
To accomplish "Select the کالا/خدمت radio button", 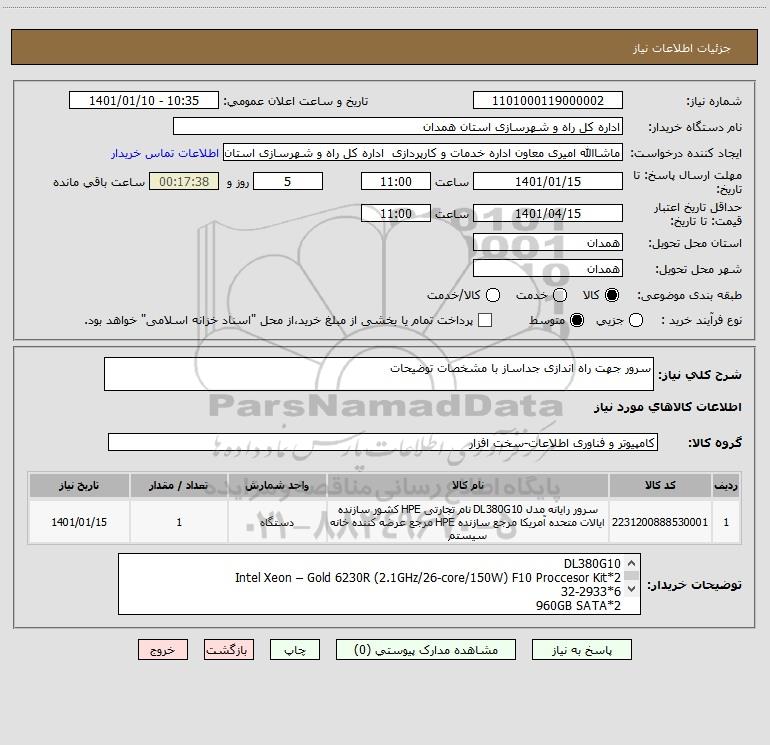I will tap(493, 295).
